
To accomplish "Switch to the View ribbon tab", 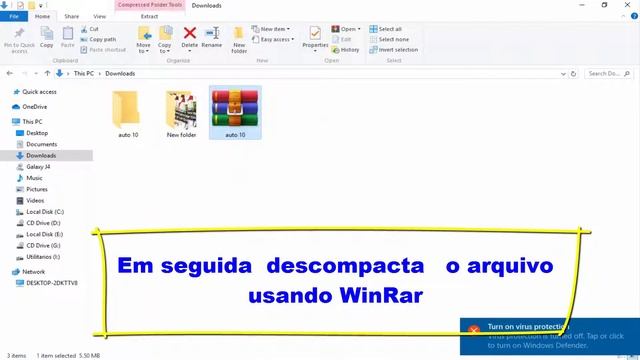I will 100,16.
